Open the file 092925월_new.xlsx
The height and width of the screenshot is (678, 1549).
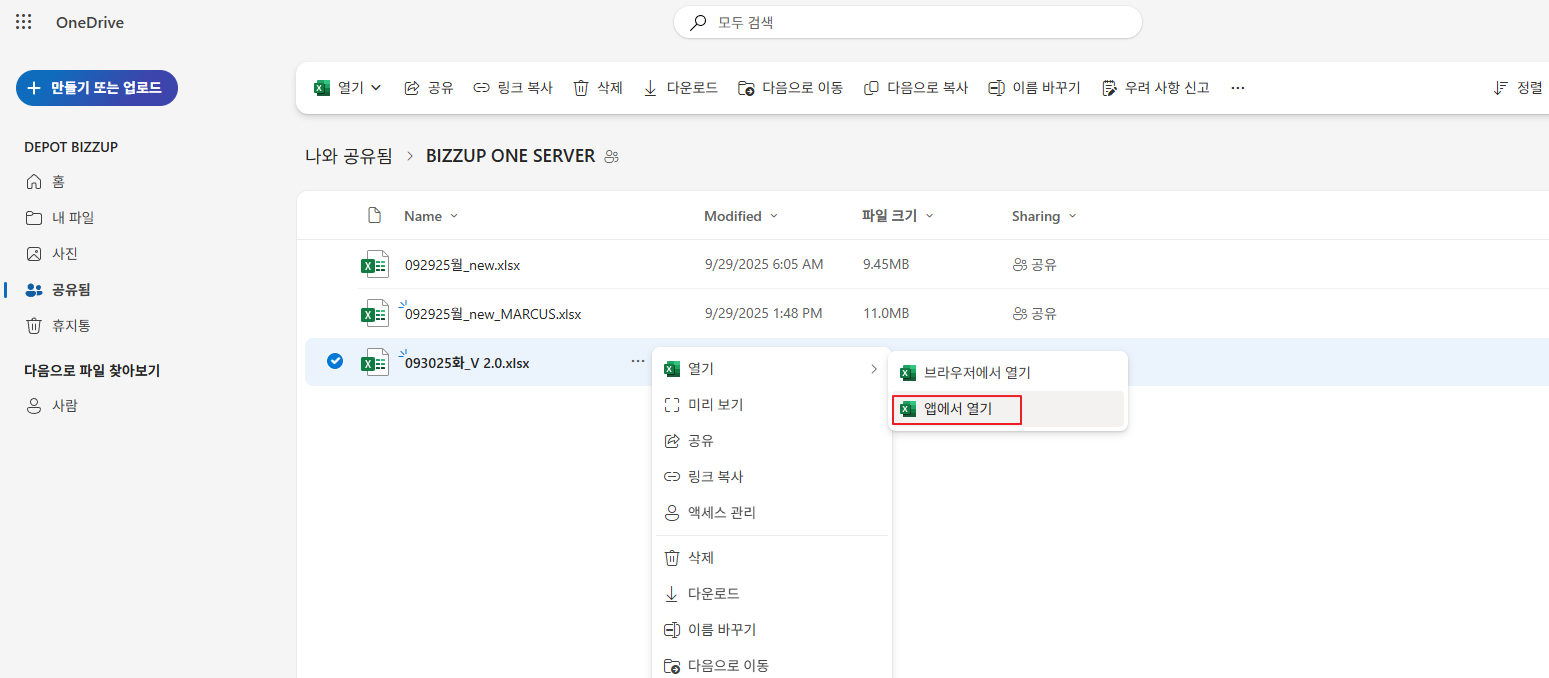click(462, 265)
